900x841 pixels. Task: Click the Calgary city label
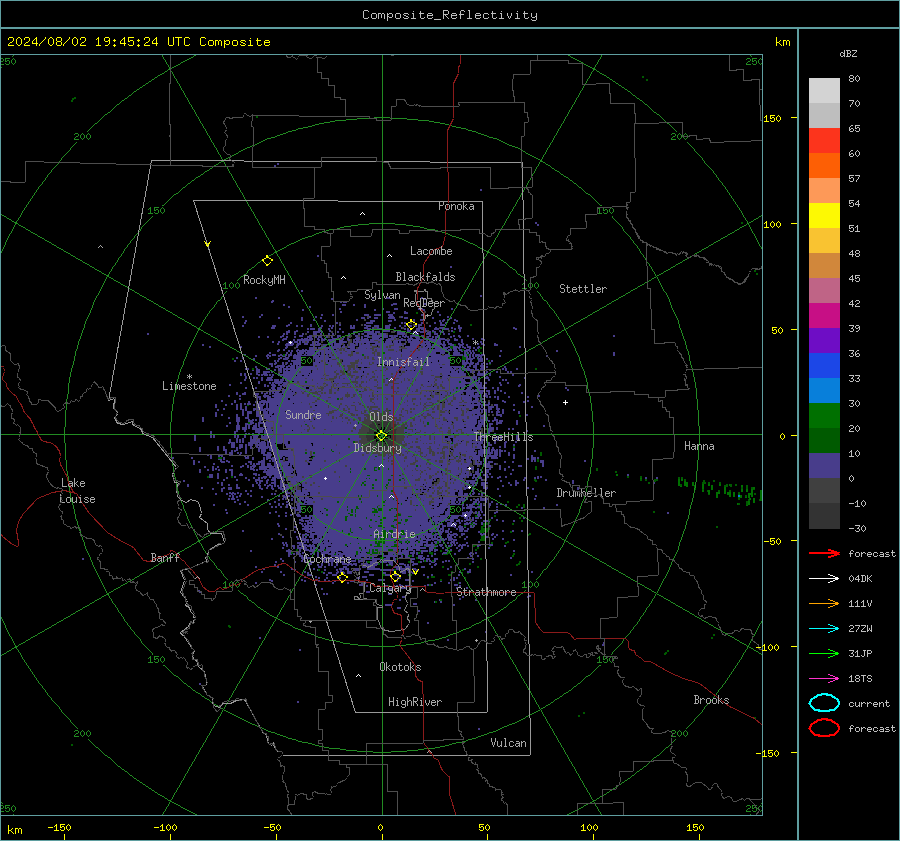point(390,588)
